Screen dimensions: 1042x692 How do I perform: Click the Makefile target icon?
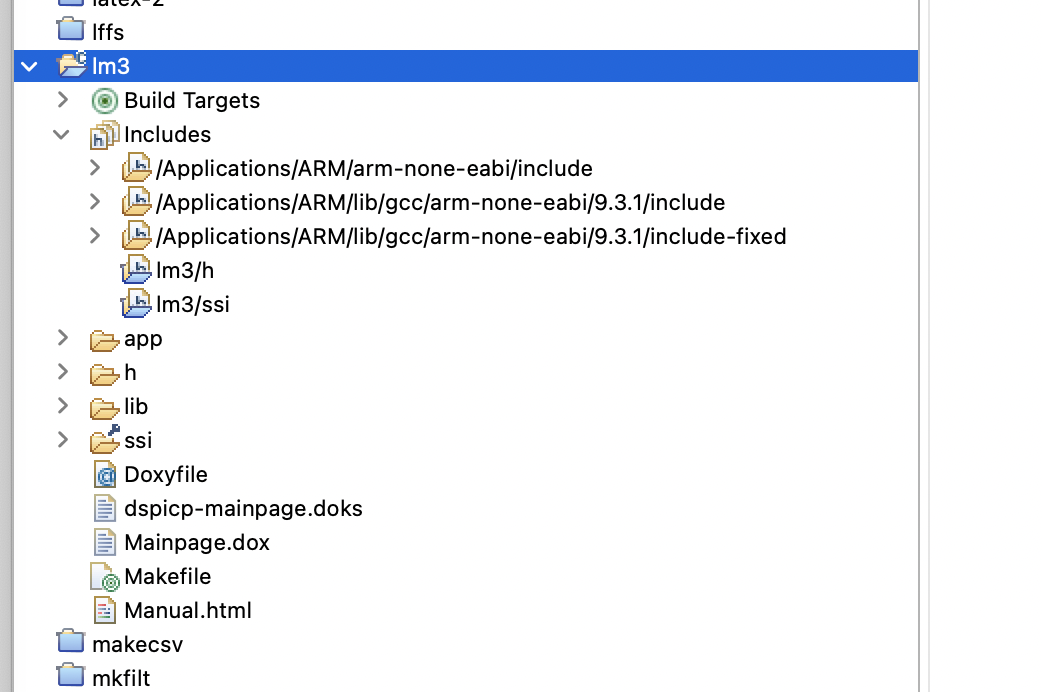[104, 577]
